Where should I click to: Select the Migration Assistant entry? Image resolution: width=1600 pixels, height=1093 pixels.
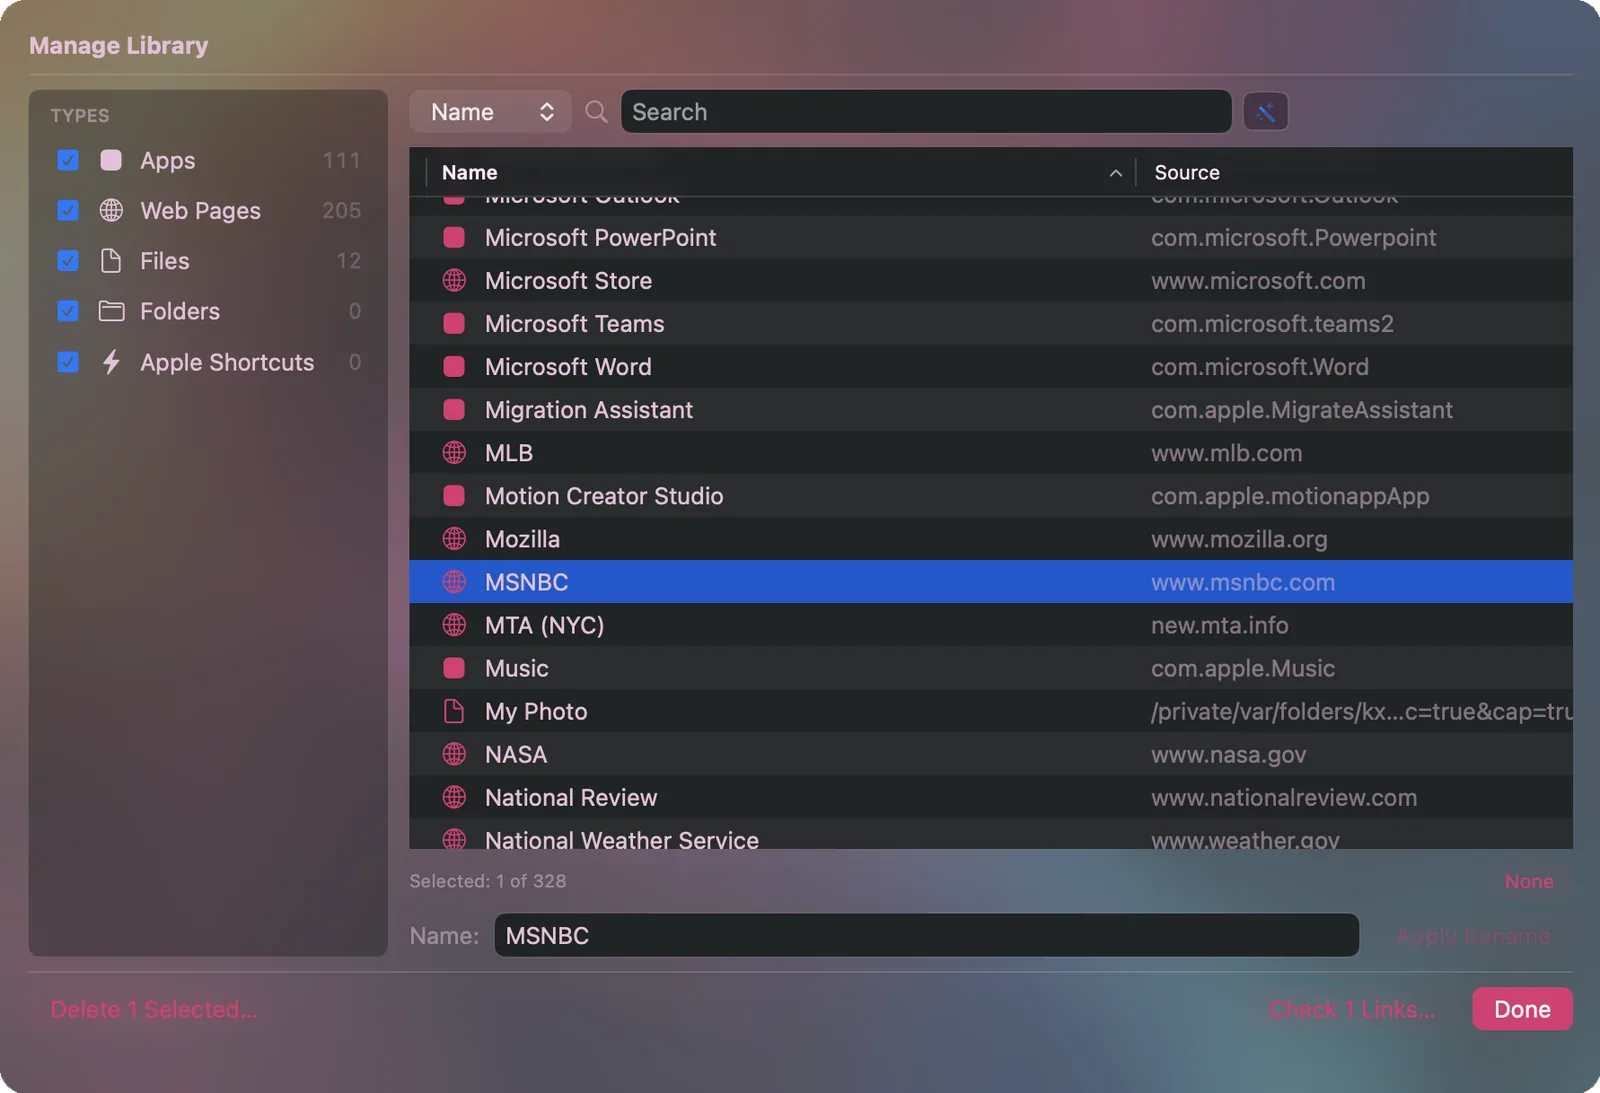[x=990, y=410]
